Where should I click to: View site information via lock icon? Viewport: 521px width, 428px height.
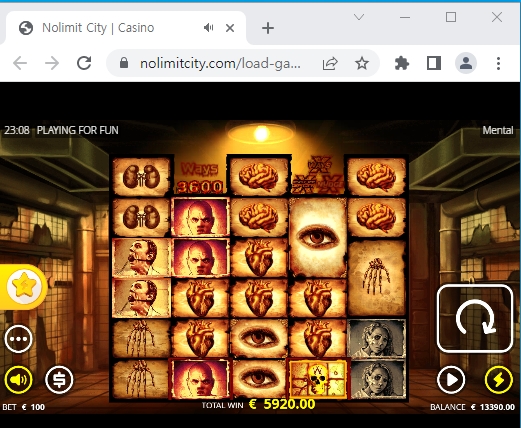[x=124, y=63]
